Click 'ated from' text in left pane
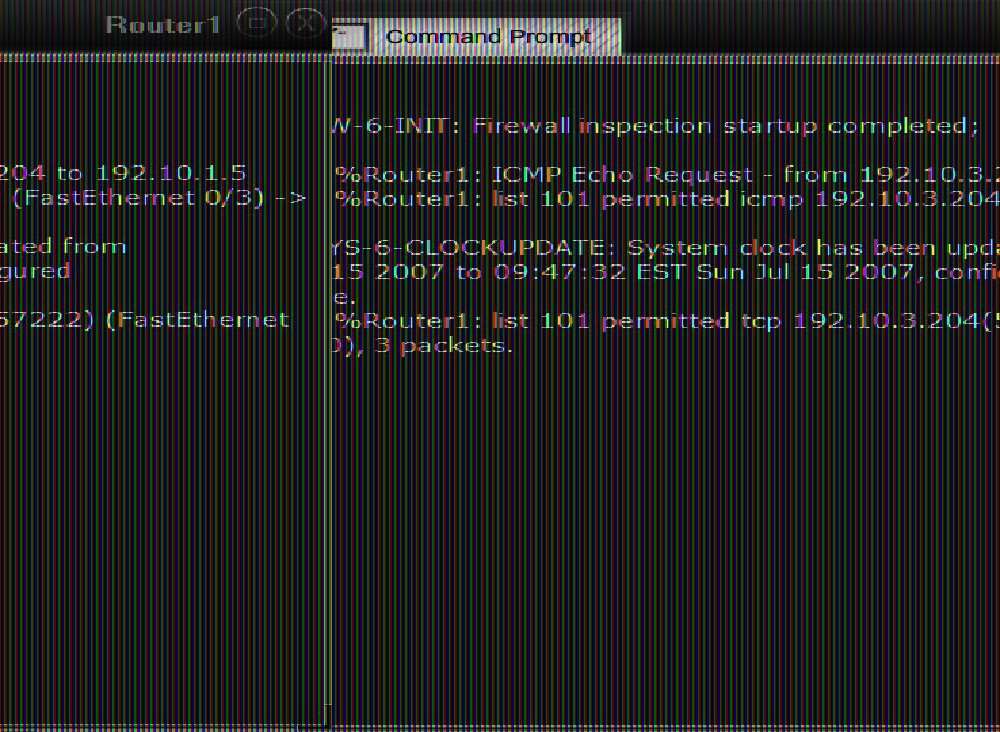Image resolution: width=1000 pixels, height=732 pixels. point(63,247)
